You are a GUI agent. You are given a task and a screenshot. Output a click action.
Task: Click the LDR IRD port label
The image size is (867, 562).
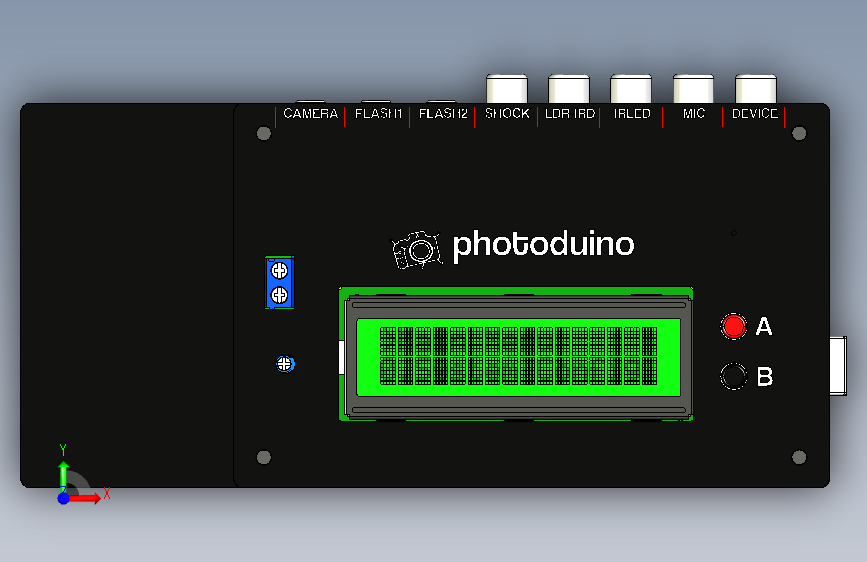click(x=570, y=113)
